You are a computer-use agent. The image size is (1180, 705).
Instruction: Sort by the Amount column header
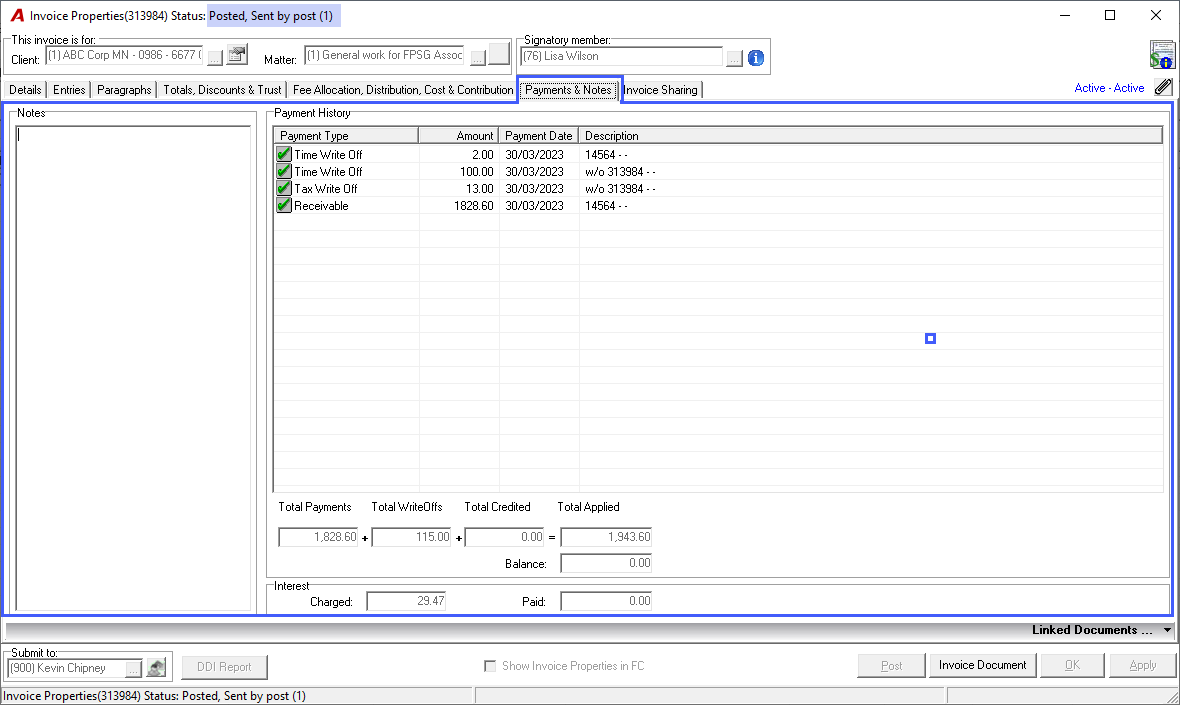click(459, 135)
